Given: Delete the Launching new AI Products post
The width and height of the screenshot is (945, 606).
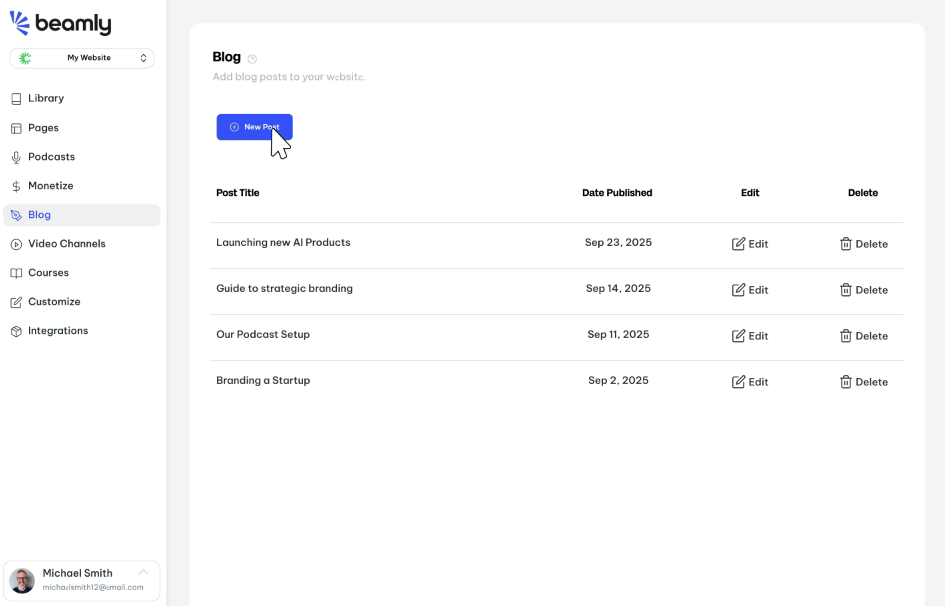Looking at the screenshot, I should pos(863,244).
